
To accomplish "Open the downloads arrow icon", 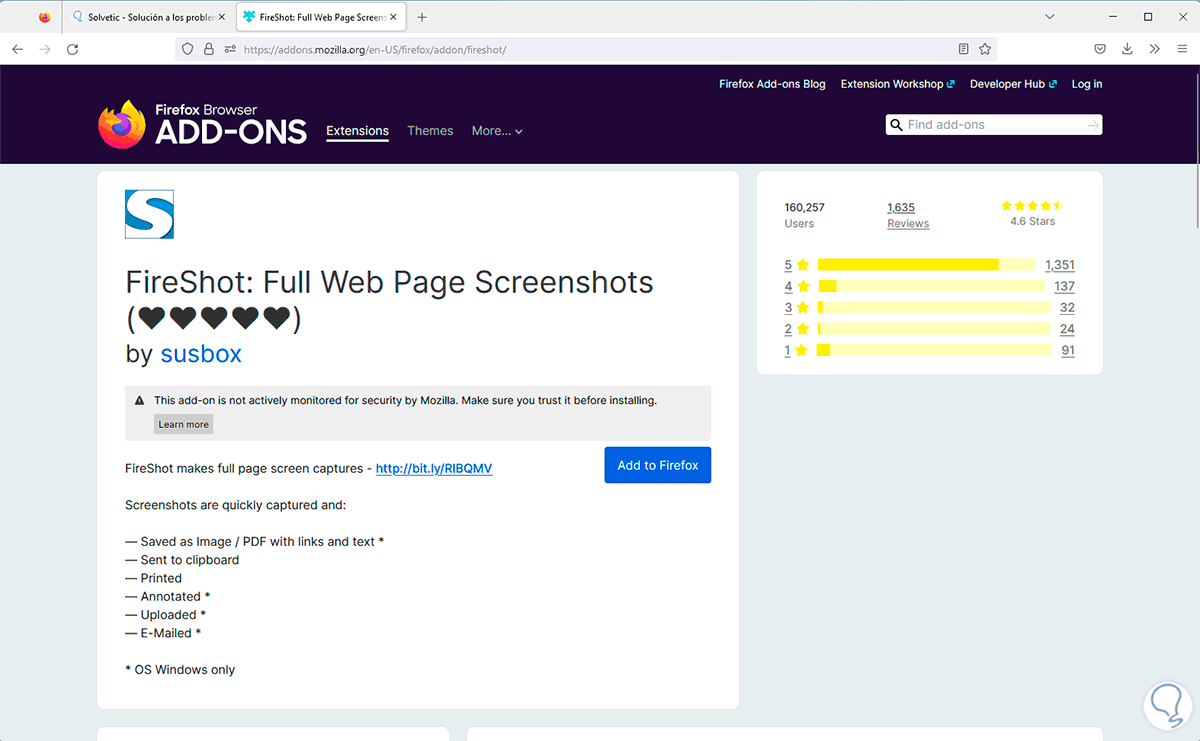I will [1127, 49].
